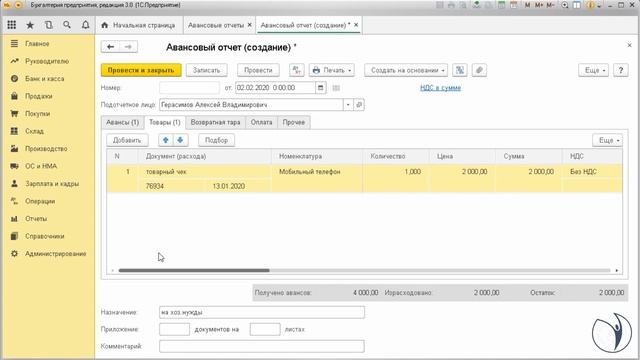Open the History icon
Image resolution: width=640 pixels, height=360 pixels.
point(49,25)
